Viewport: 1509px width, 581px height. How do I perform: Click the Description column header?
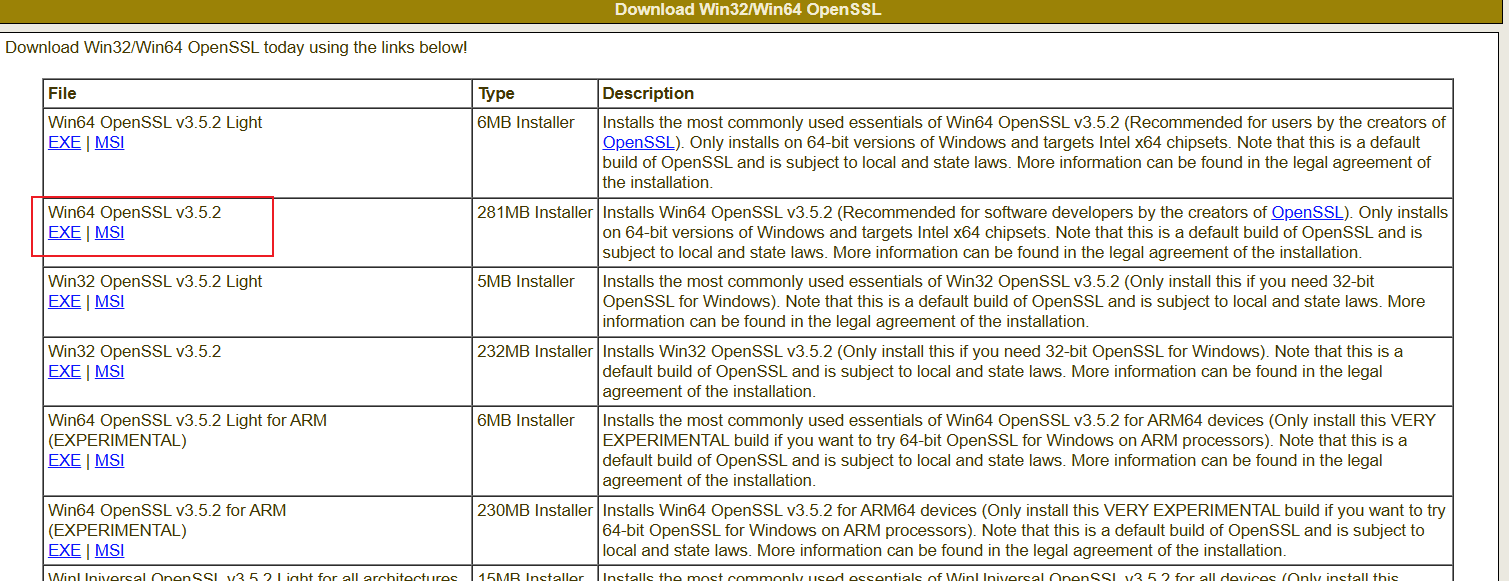pos(648,94)
